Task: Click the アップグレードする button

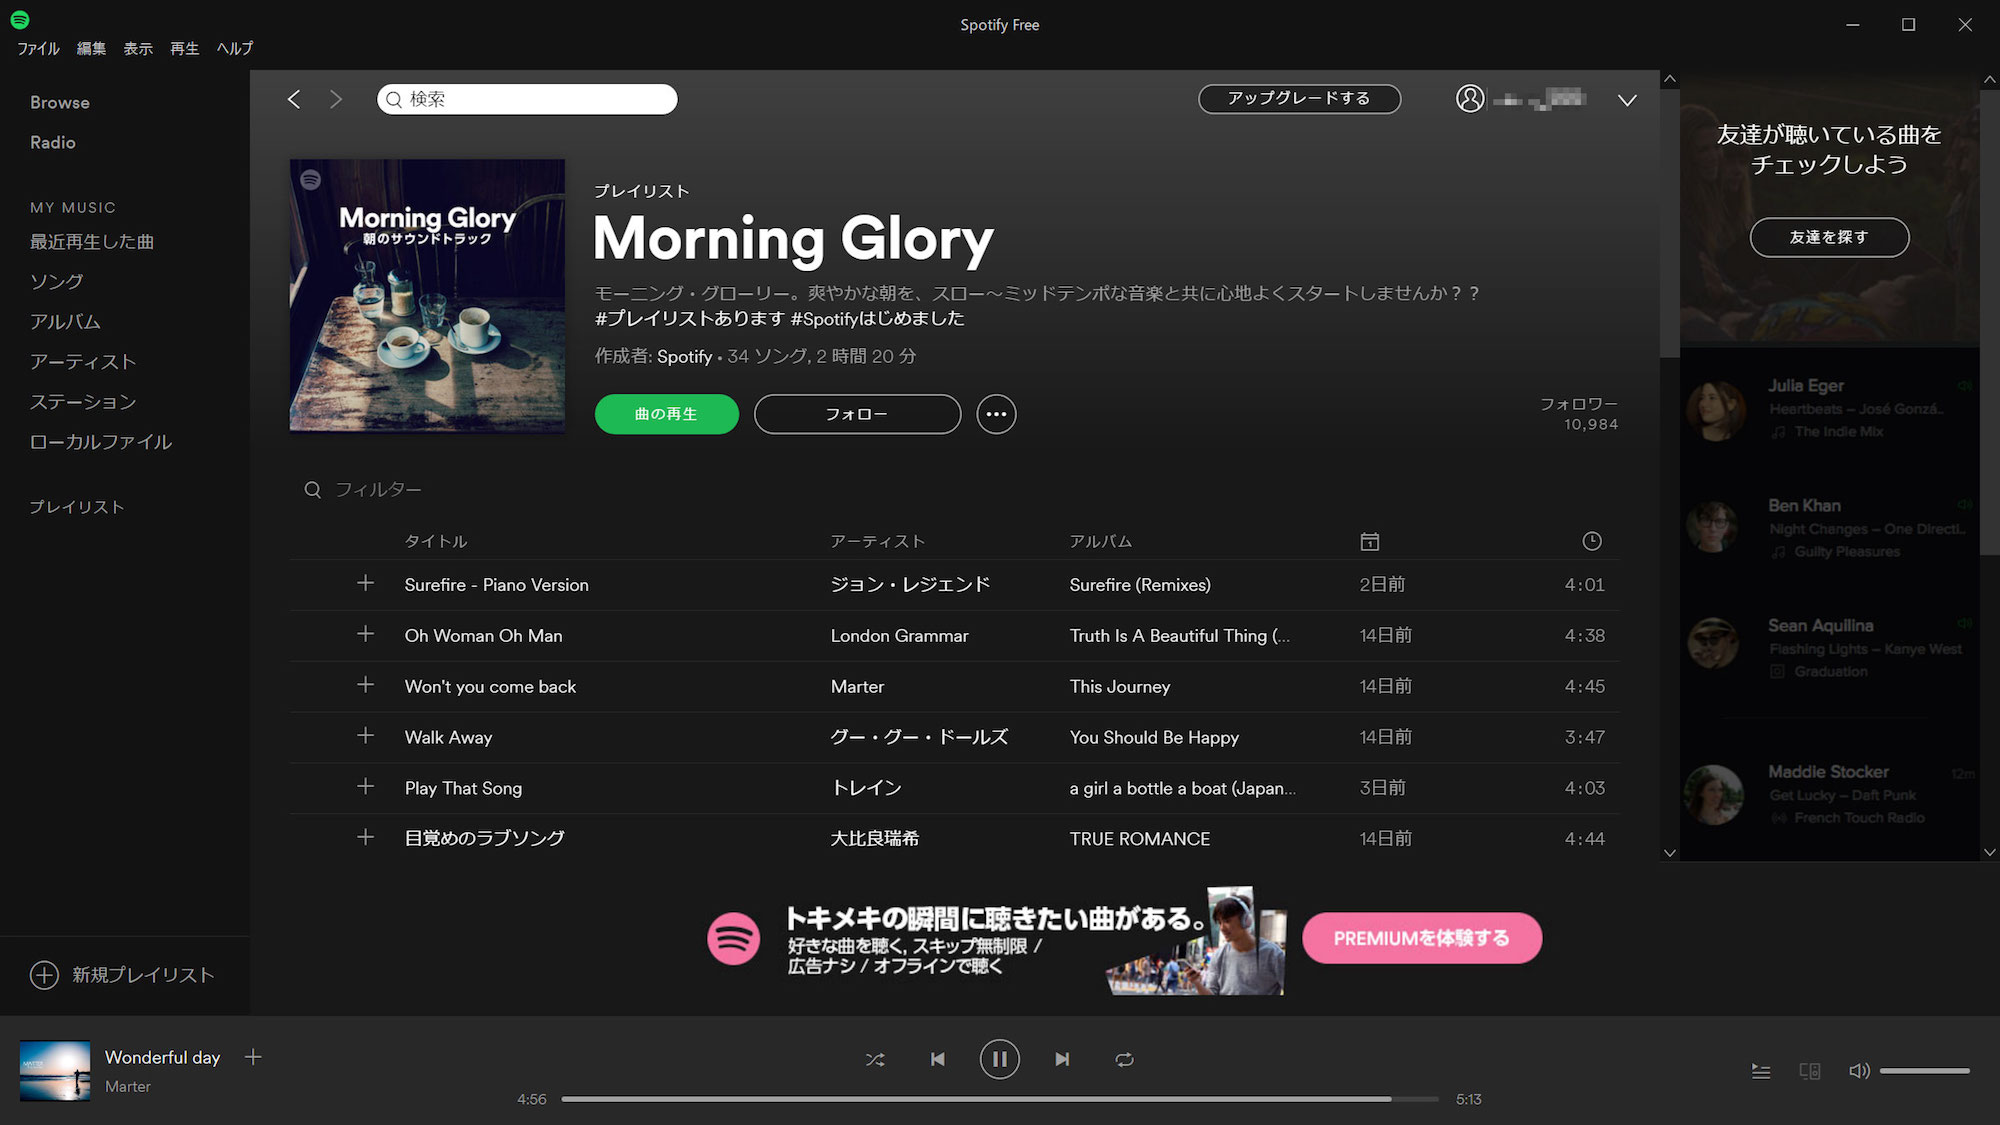Action: (x=1299, y=98)
